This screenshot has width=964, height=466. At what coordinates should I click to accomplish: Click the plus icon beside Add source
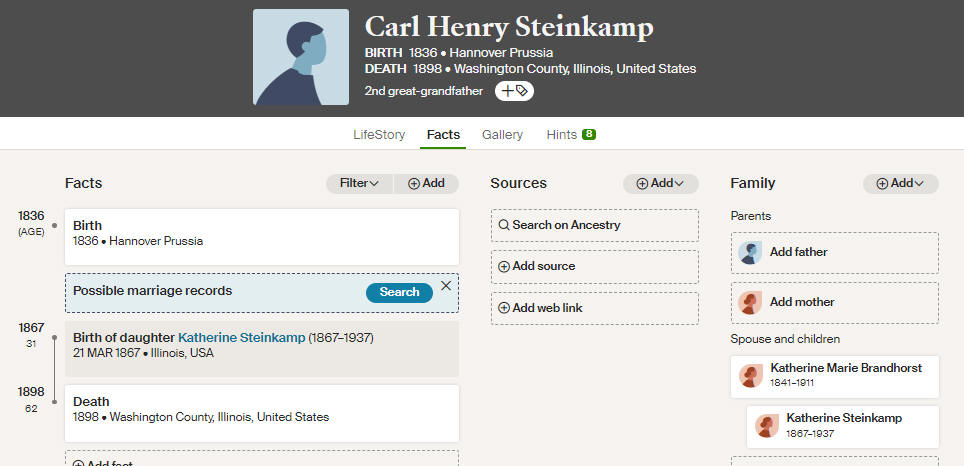[504, 266]
